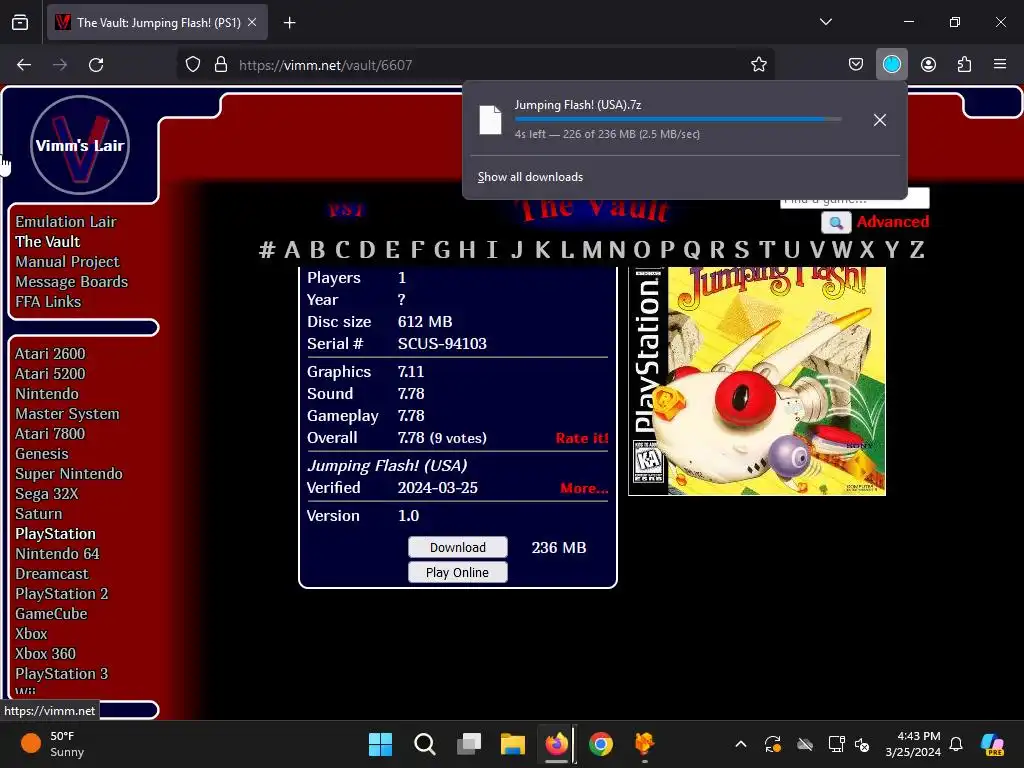Viewport: 1024px width, 768px height.
Task: Click the muted volume tray icon
Action: [x=862, y=744]
